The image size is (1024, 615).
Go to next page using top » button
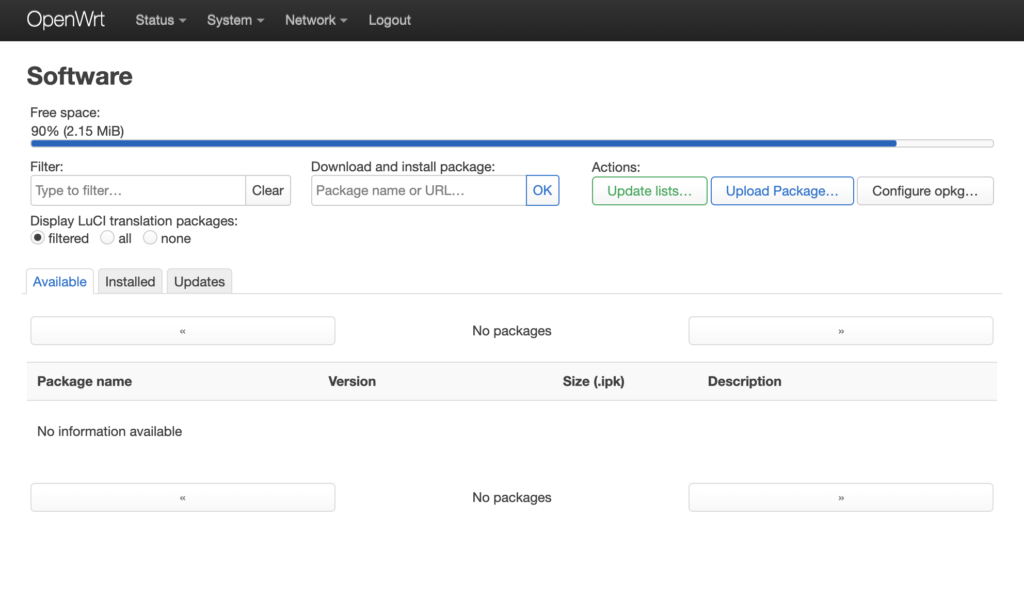coord(840,331)
